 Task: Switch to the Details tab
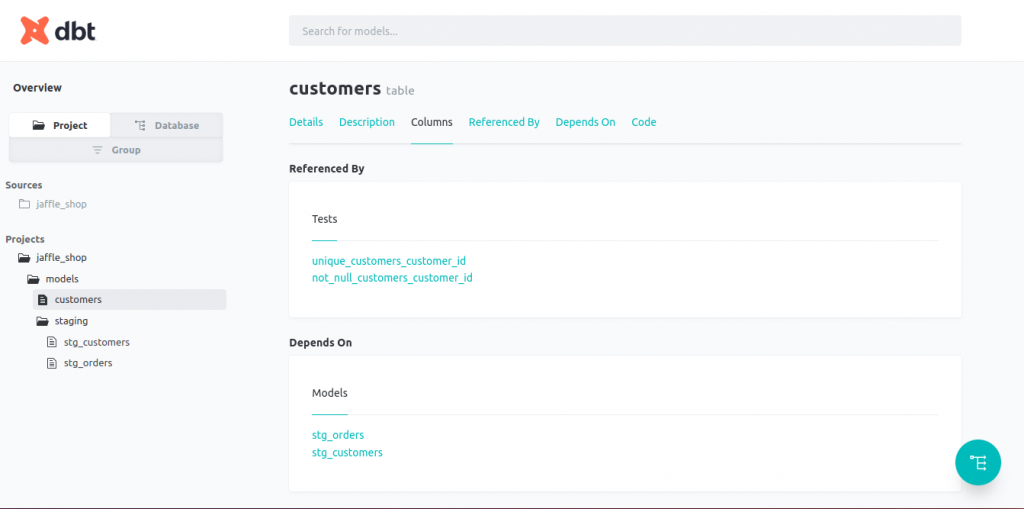point(306,122)
